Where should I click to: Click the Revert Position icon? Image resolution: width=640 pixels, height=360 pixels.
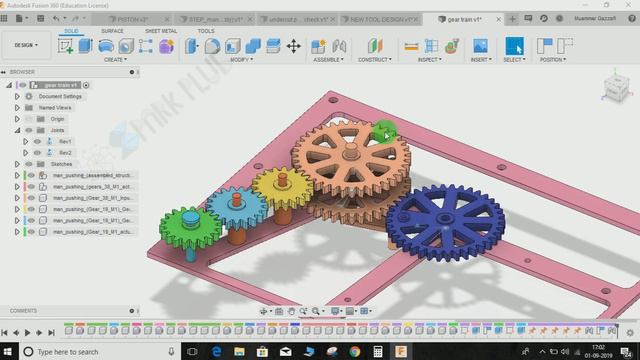(x=565, y=46)
